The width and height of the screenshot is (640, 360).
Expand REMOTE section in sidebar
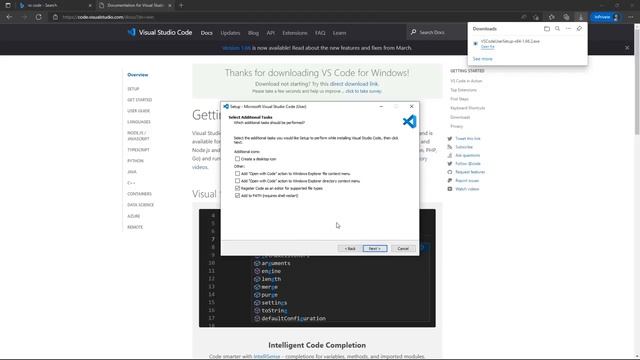coord(135,227)
